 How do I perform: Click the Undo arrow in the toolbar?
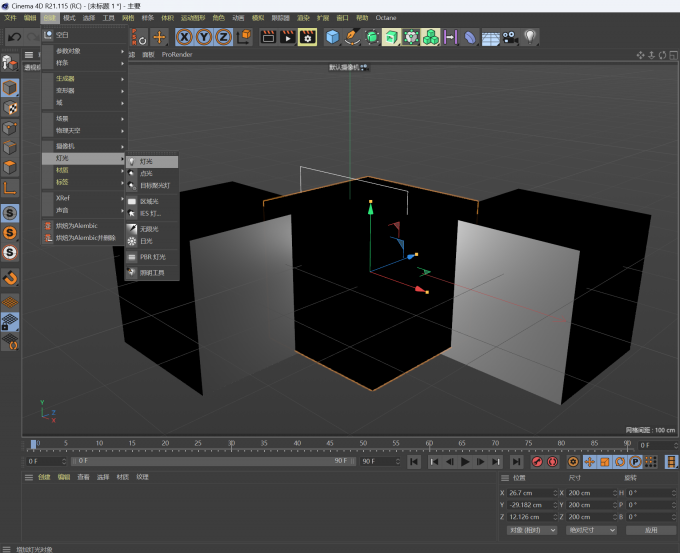(15, 37)
